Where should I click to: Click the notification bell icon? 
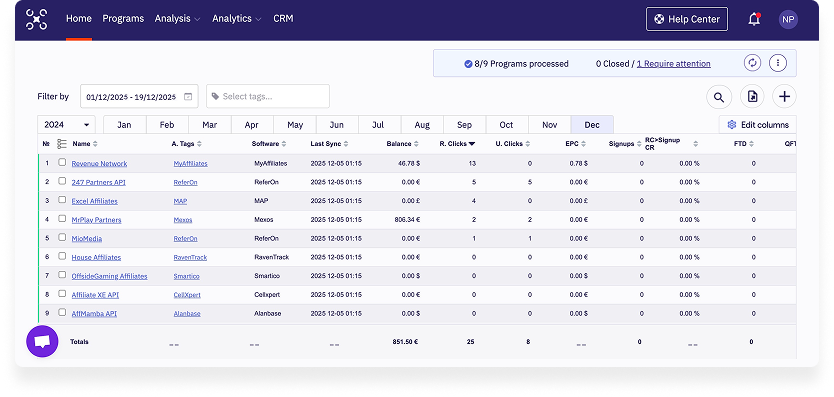754,20
